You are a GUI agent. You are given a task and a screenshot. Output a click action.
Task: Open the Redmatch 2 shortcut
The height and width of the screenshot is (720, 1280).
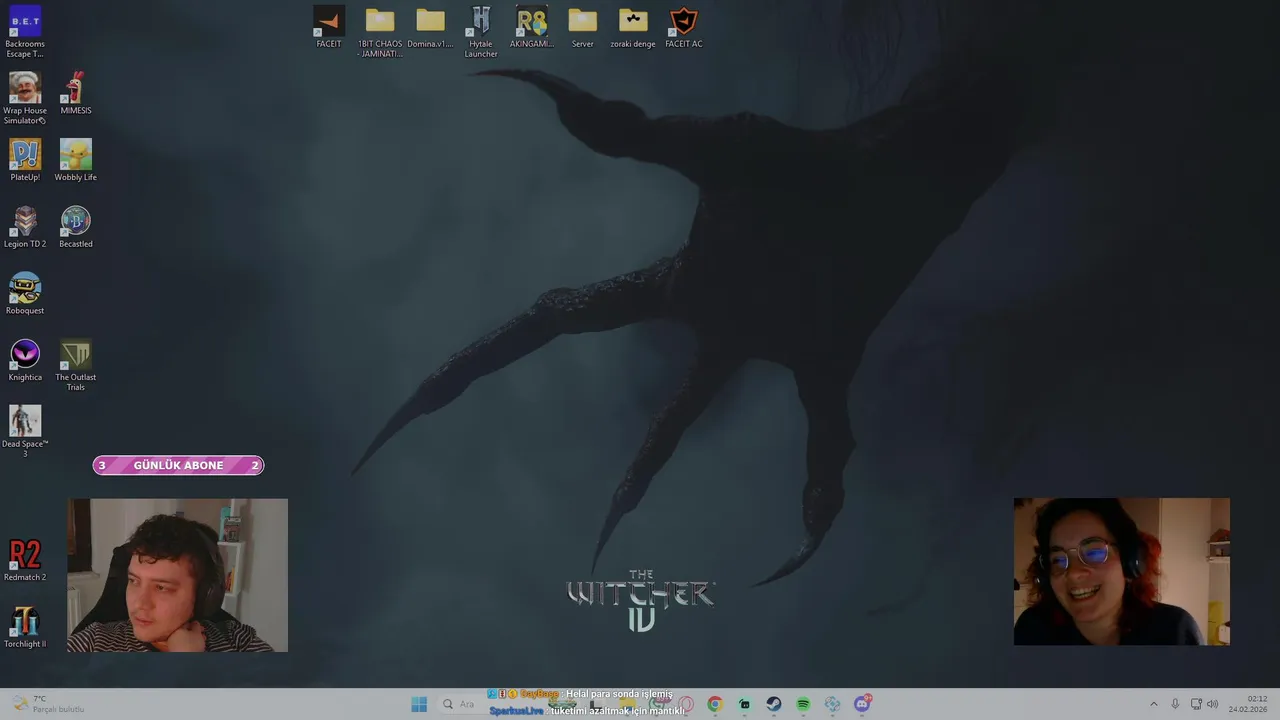25,561
